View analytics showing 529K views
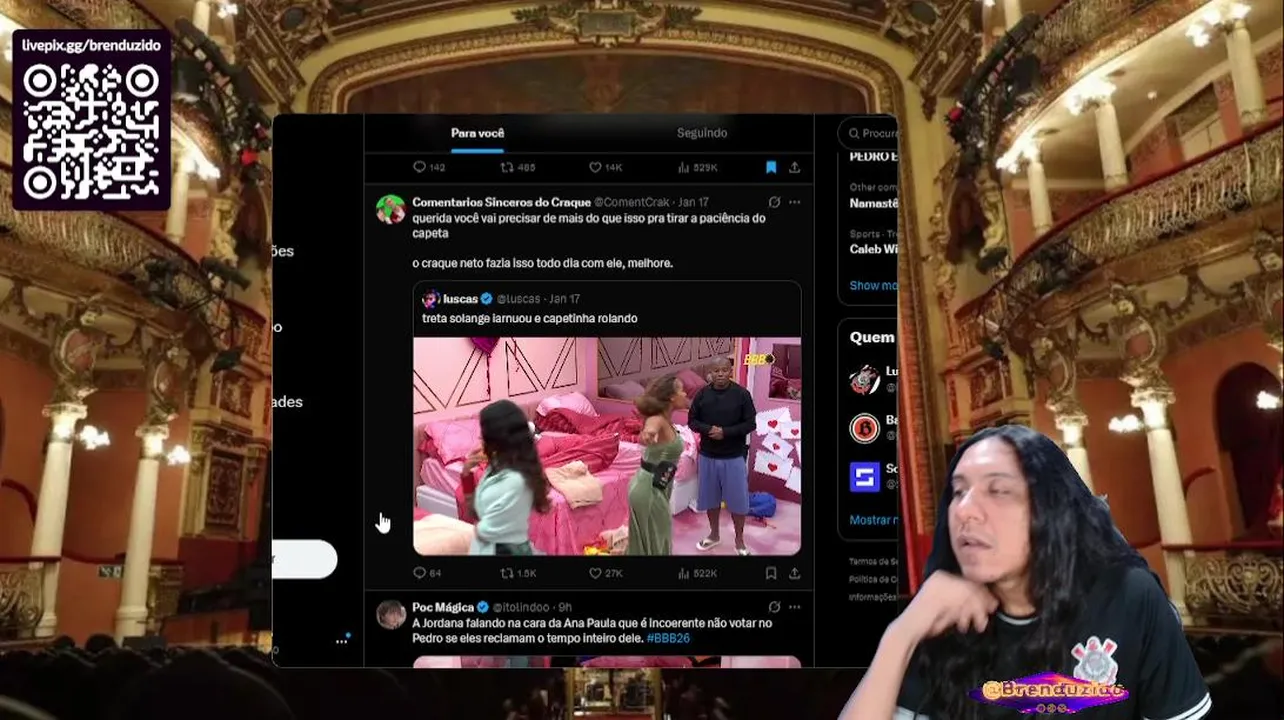Image resolution: width=1284 pixels, height=720 pixels. [697, 167]
